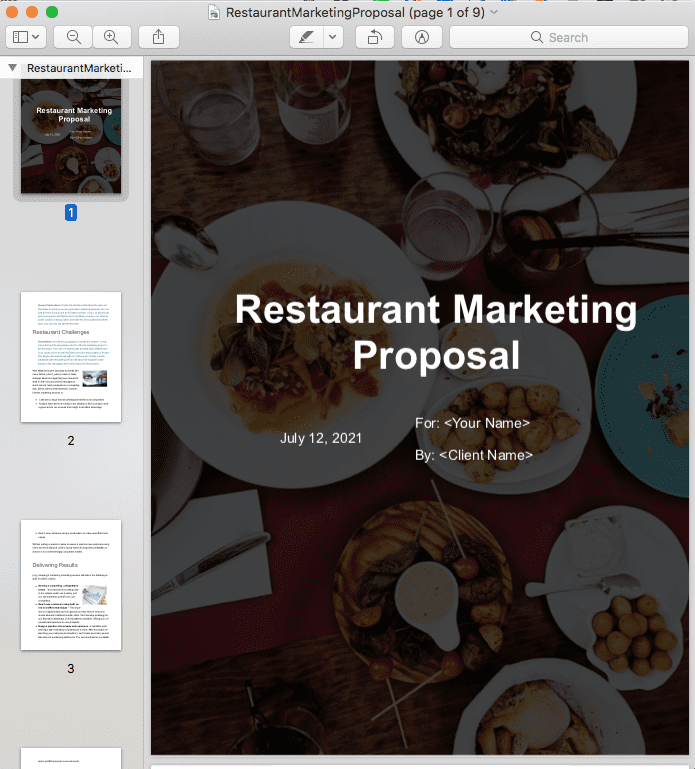
Task: Open the title bar dropdown chevron
Action: pos(495,12)
